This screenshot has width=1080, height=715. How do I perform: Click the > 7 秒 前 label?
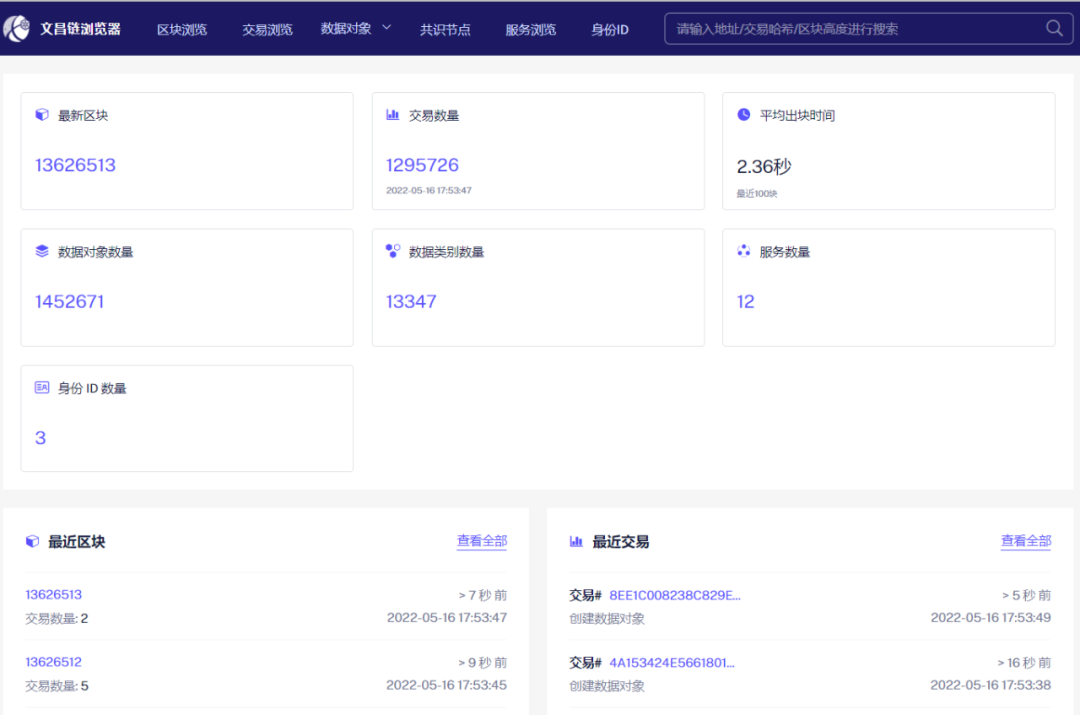[x=483, y=595]
